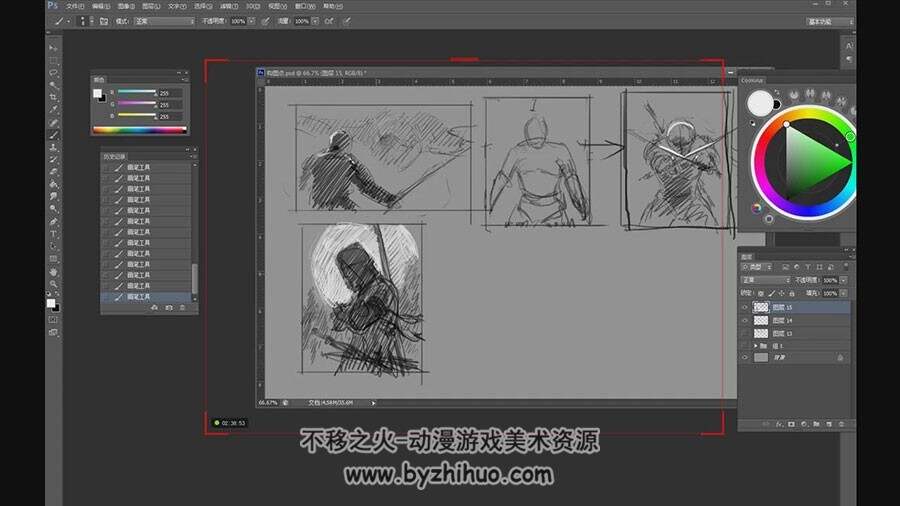Open the layer blend mode dropdown
This screenshot has width=900, height=506.
point(766,280)
